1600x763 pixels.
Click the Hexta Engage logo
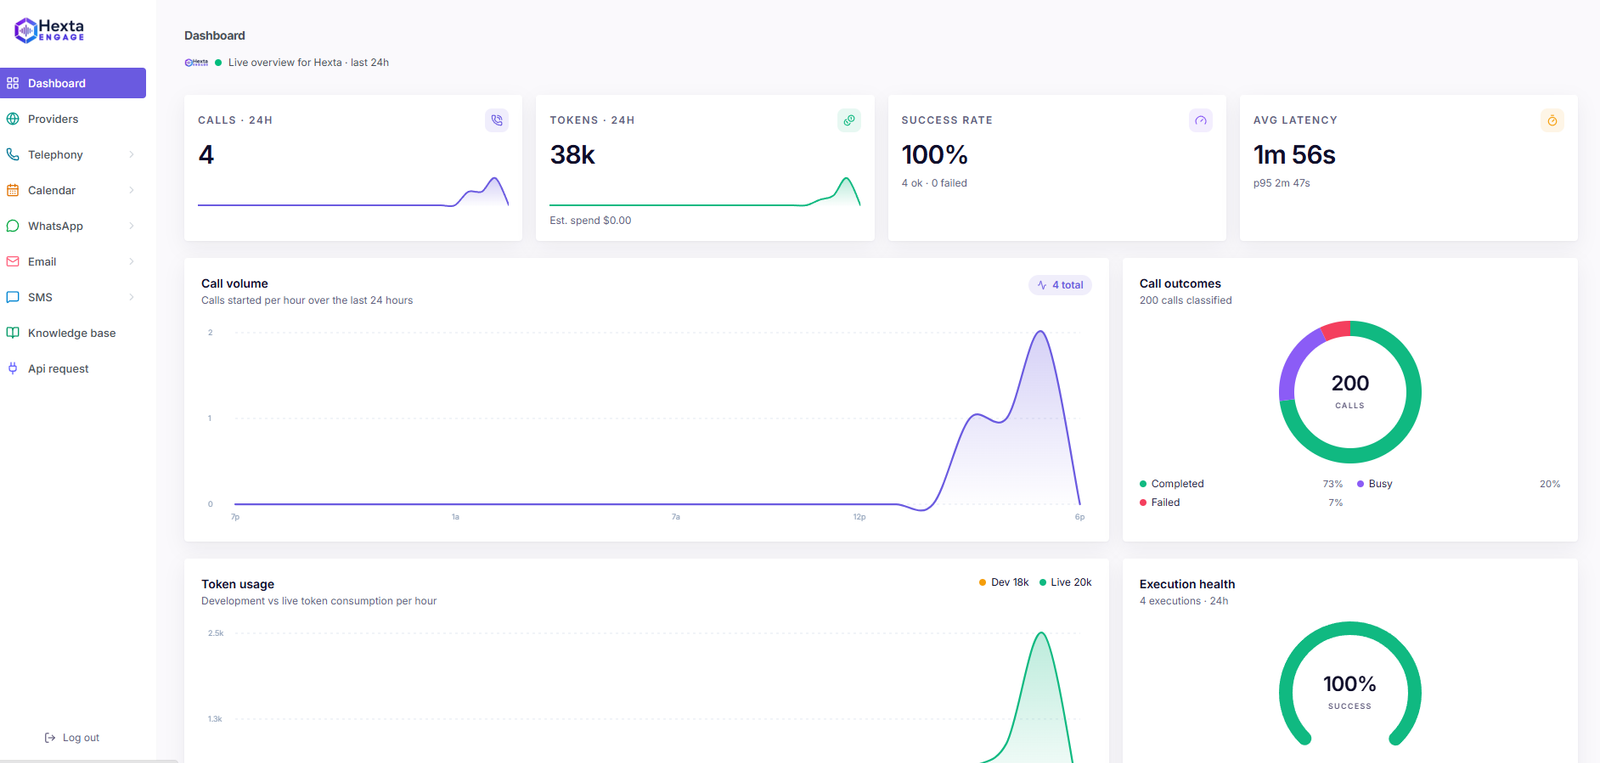pos(49,30)
